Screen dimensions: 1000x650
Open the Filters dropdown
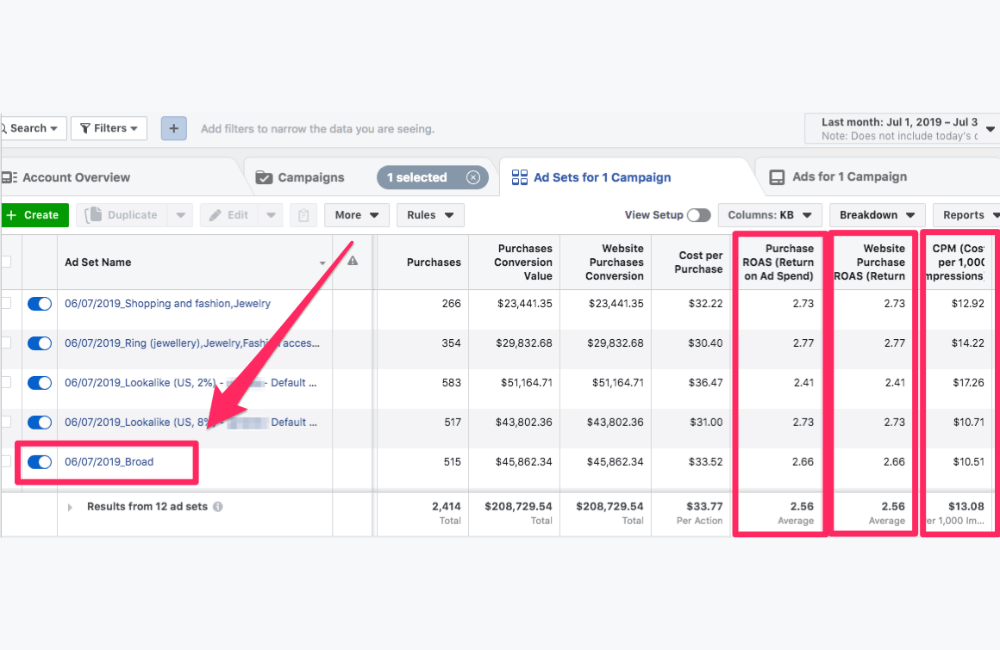(109, 128)
